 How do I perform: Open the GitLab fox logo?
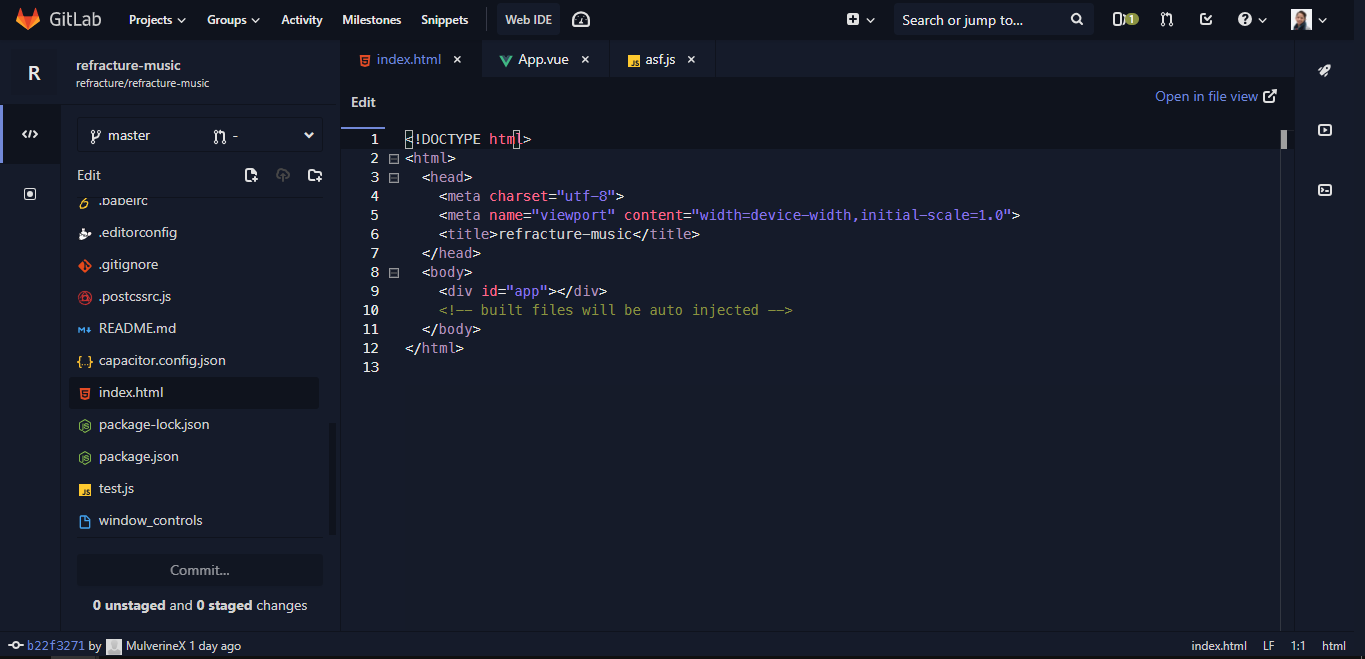27,18
